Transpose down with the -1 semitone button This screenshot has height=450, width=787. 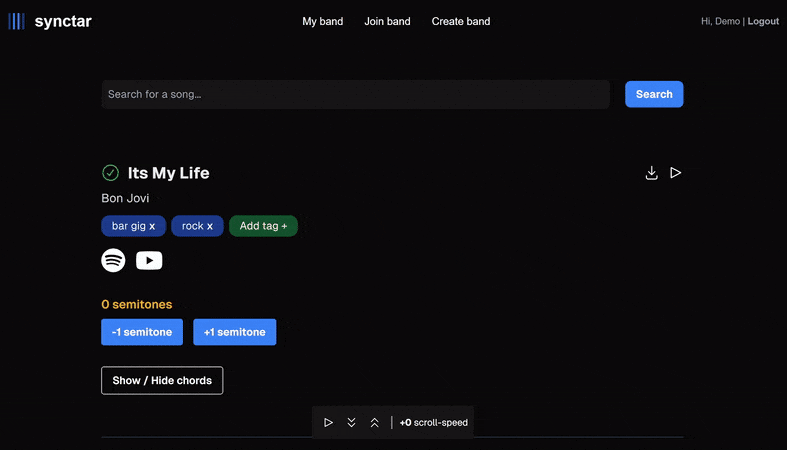[142, 332]
